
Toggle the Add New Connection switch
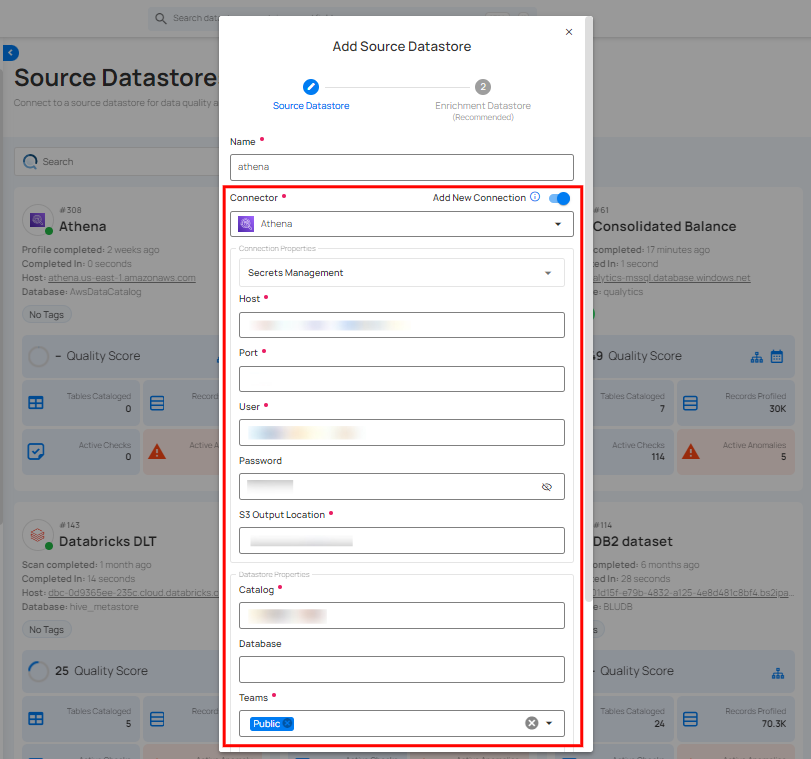(559, 198)
